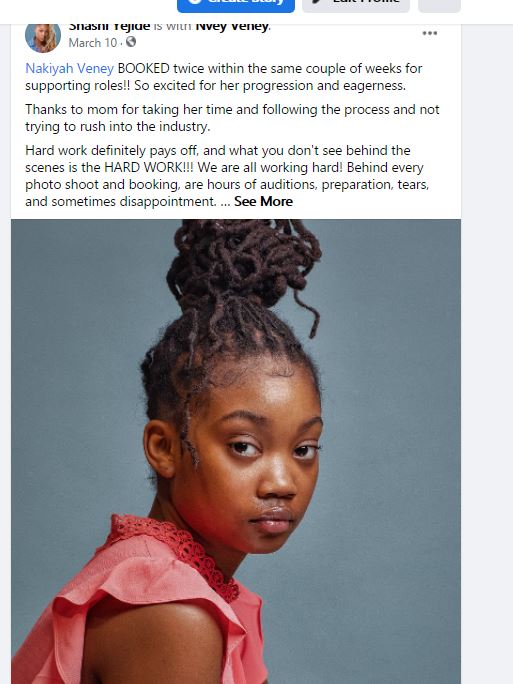Image resolution: width=513 pixels, height=684 pixels.
Task: Click the plus icon on Create Story
Action: 195,1
